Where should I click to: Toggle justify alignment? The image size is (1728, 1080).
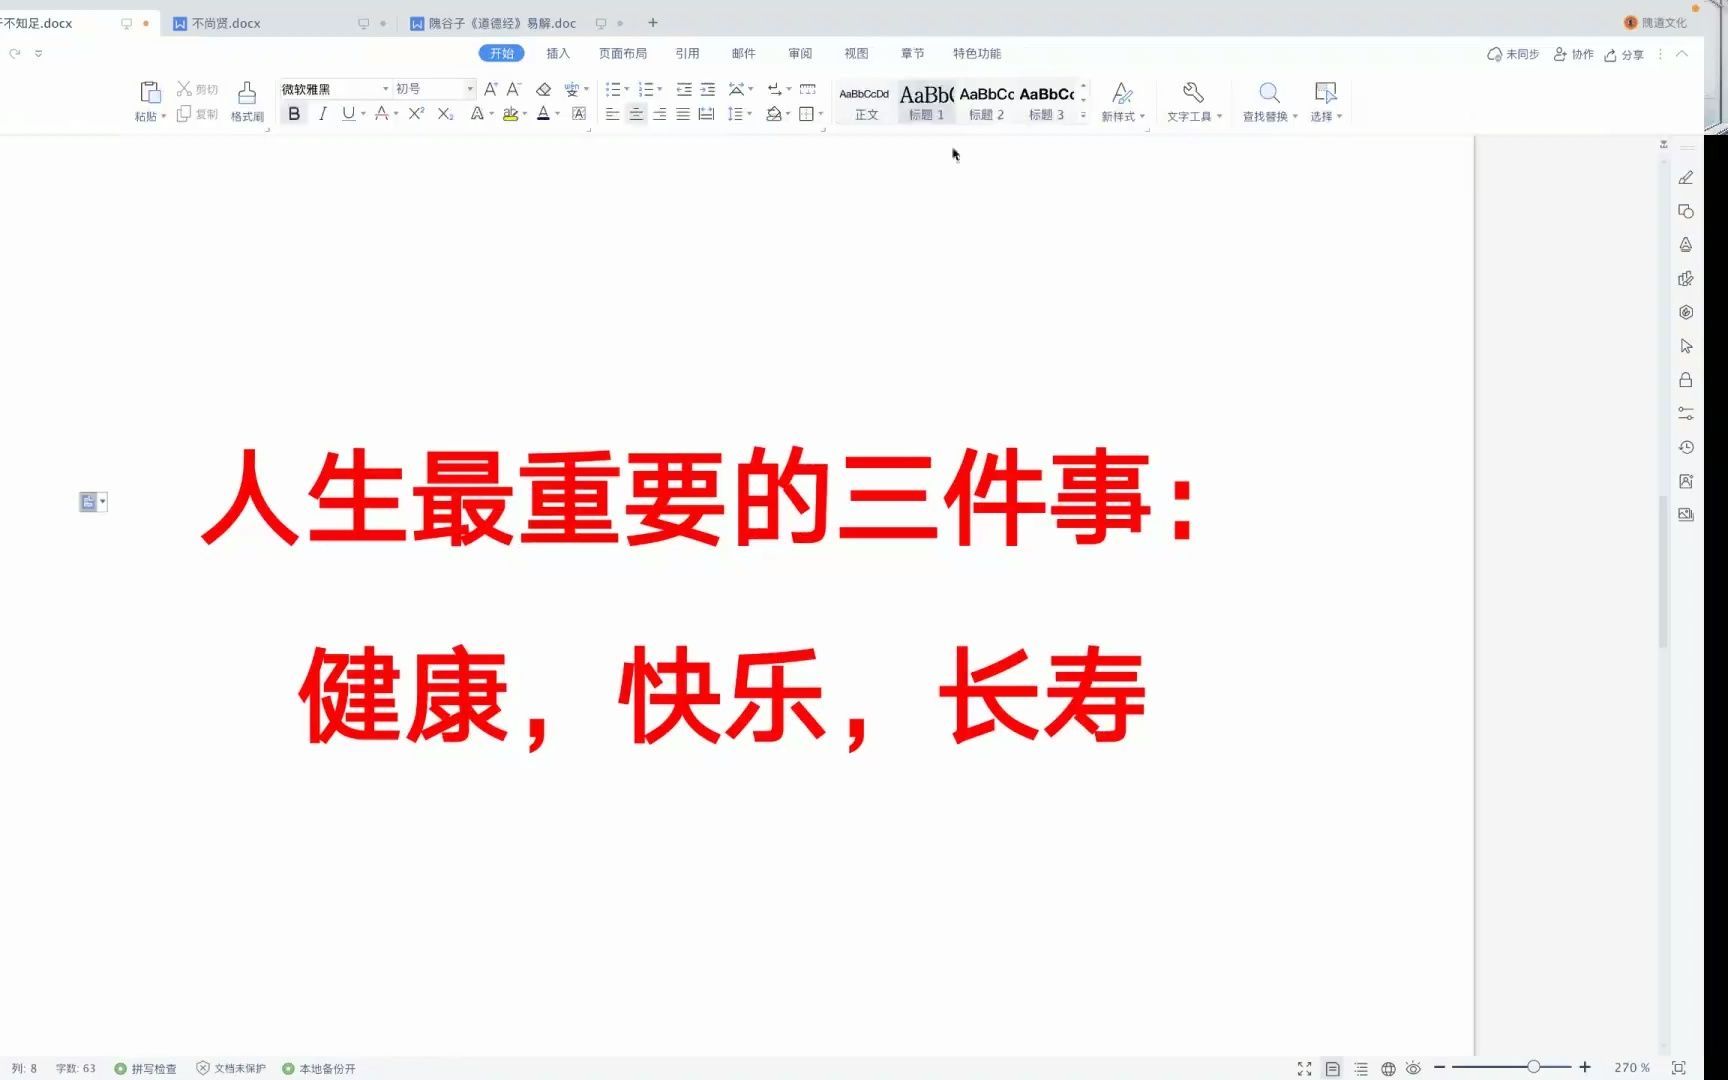point(682,114)
